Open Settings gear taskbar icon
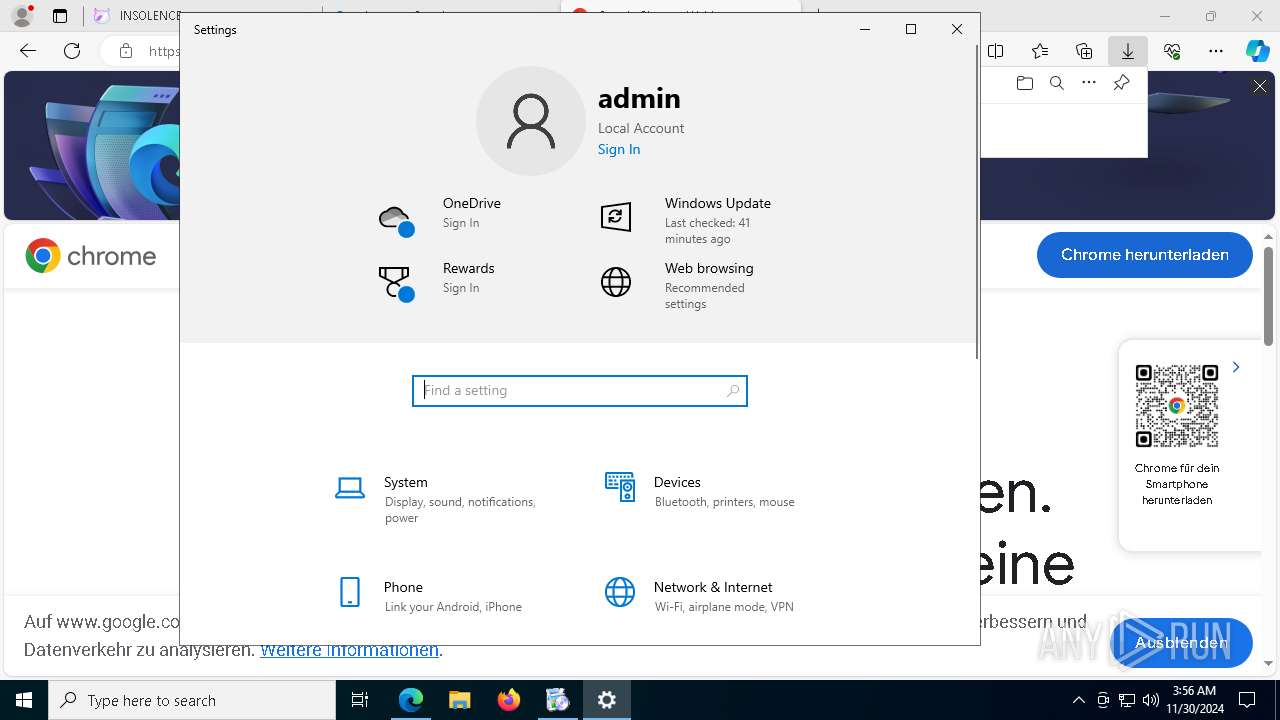1280x720 pixels. [x=607, y=700]
